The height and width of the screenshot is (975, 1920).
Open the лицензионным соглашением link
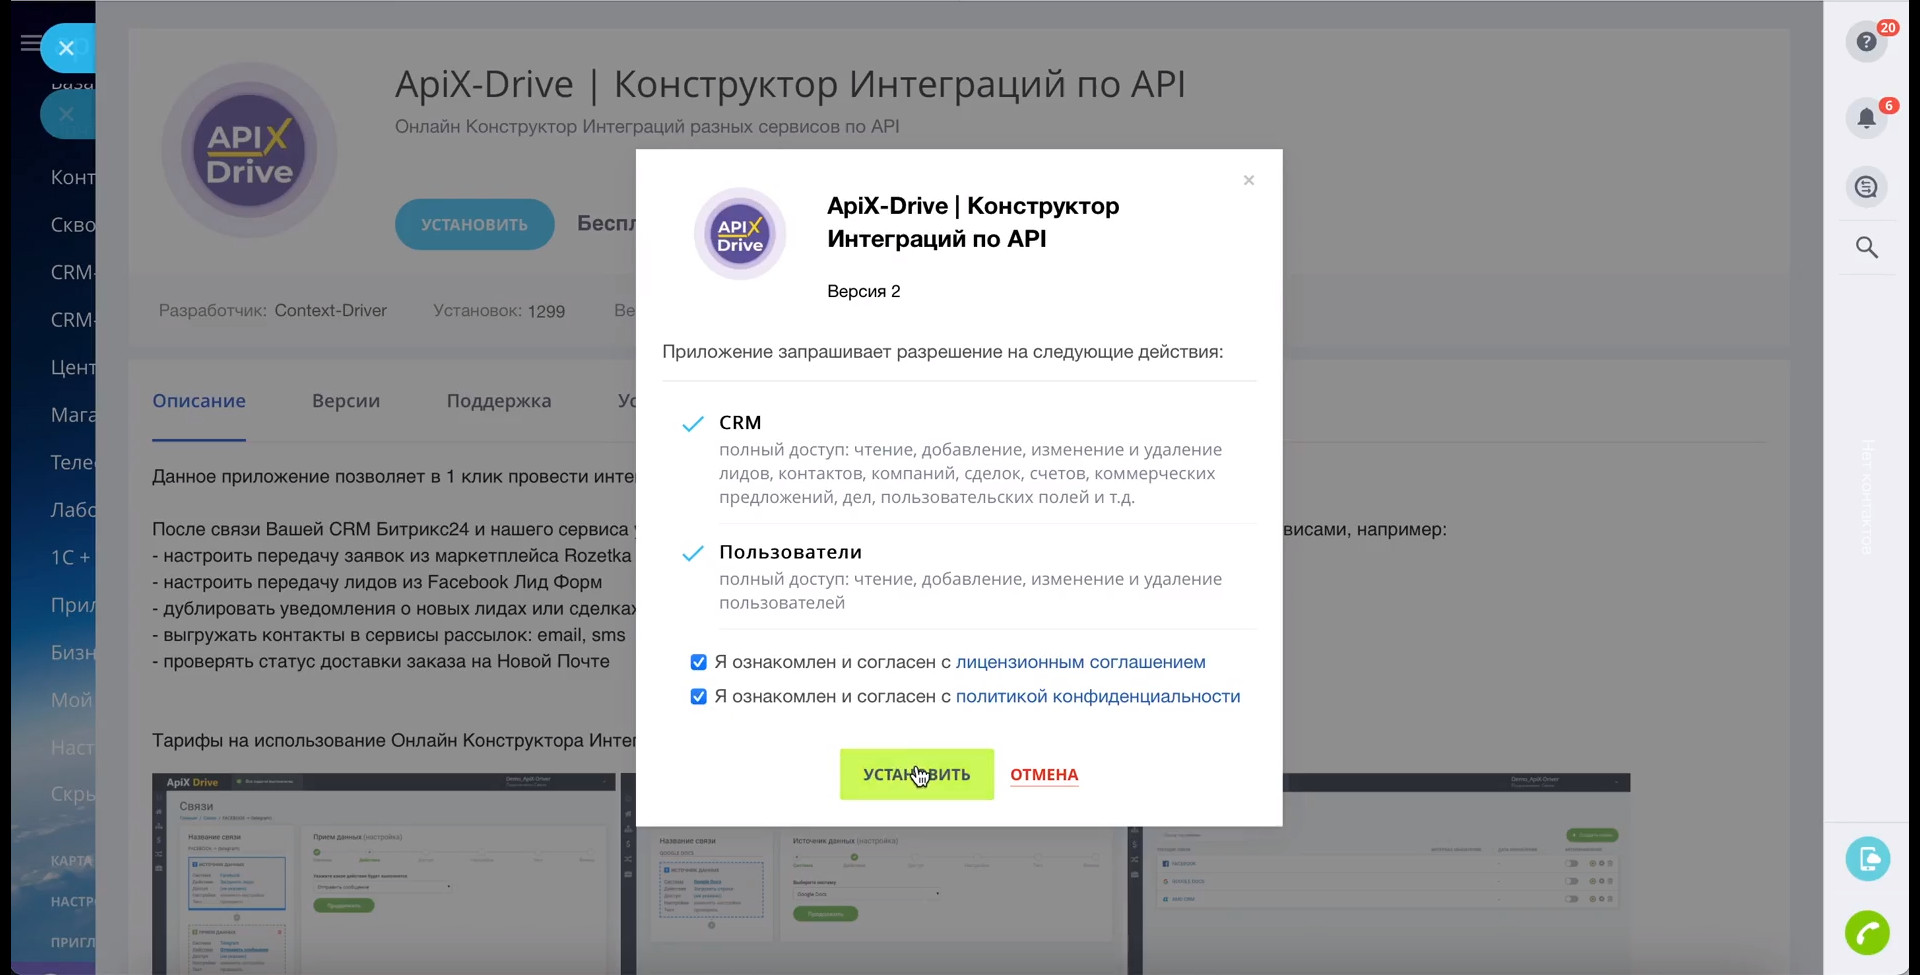point(1080,662)
